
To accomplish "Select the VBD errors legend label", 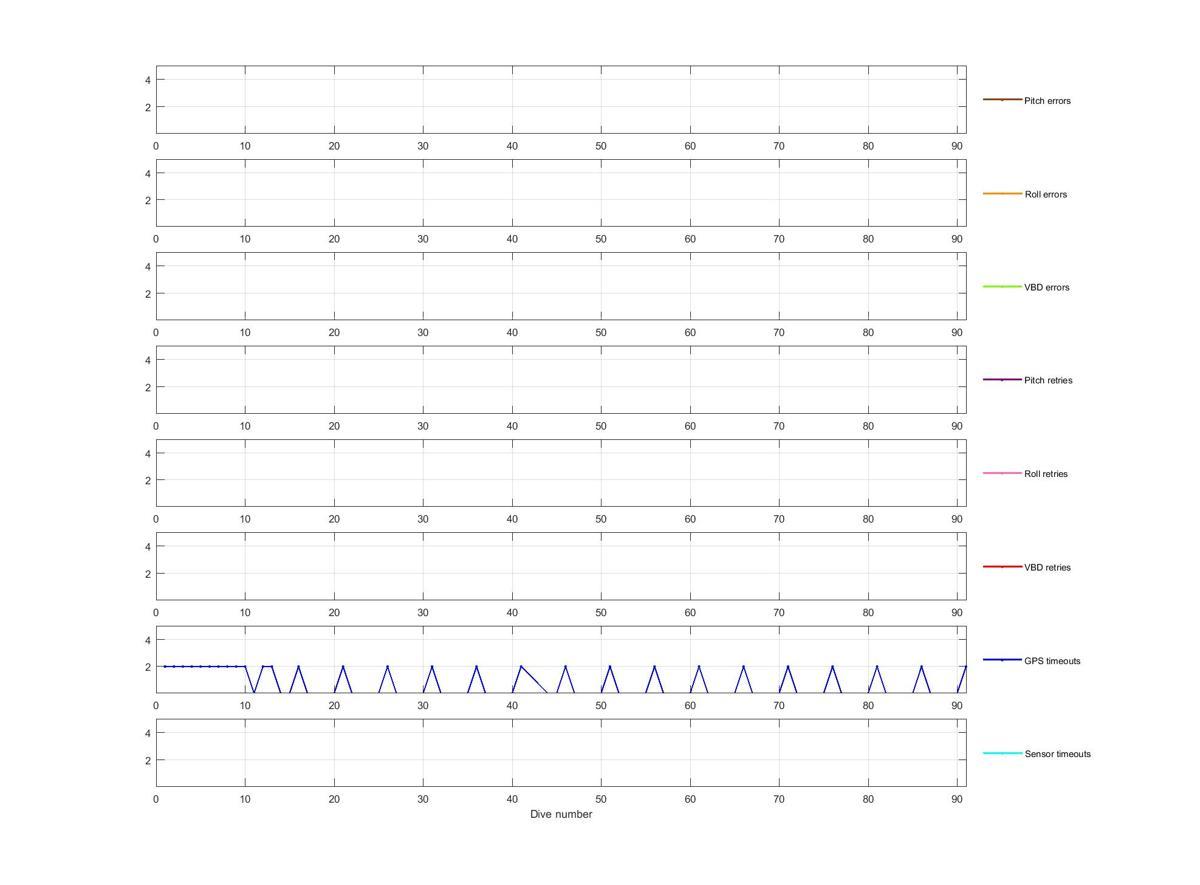I will pyautogui.click(x=1046, y=287).
